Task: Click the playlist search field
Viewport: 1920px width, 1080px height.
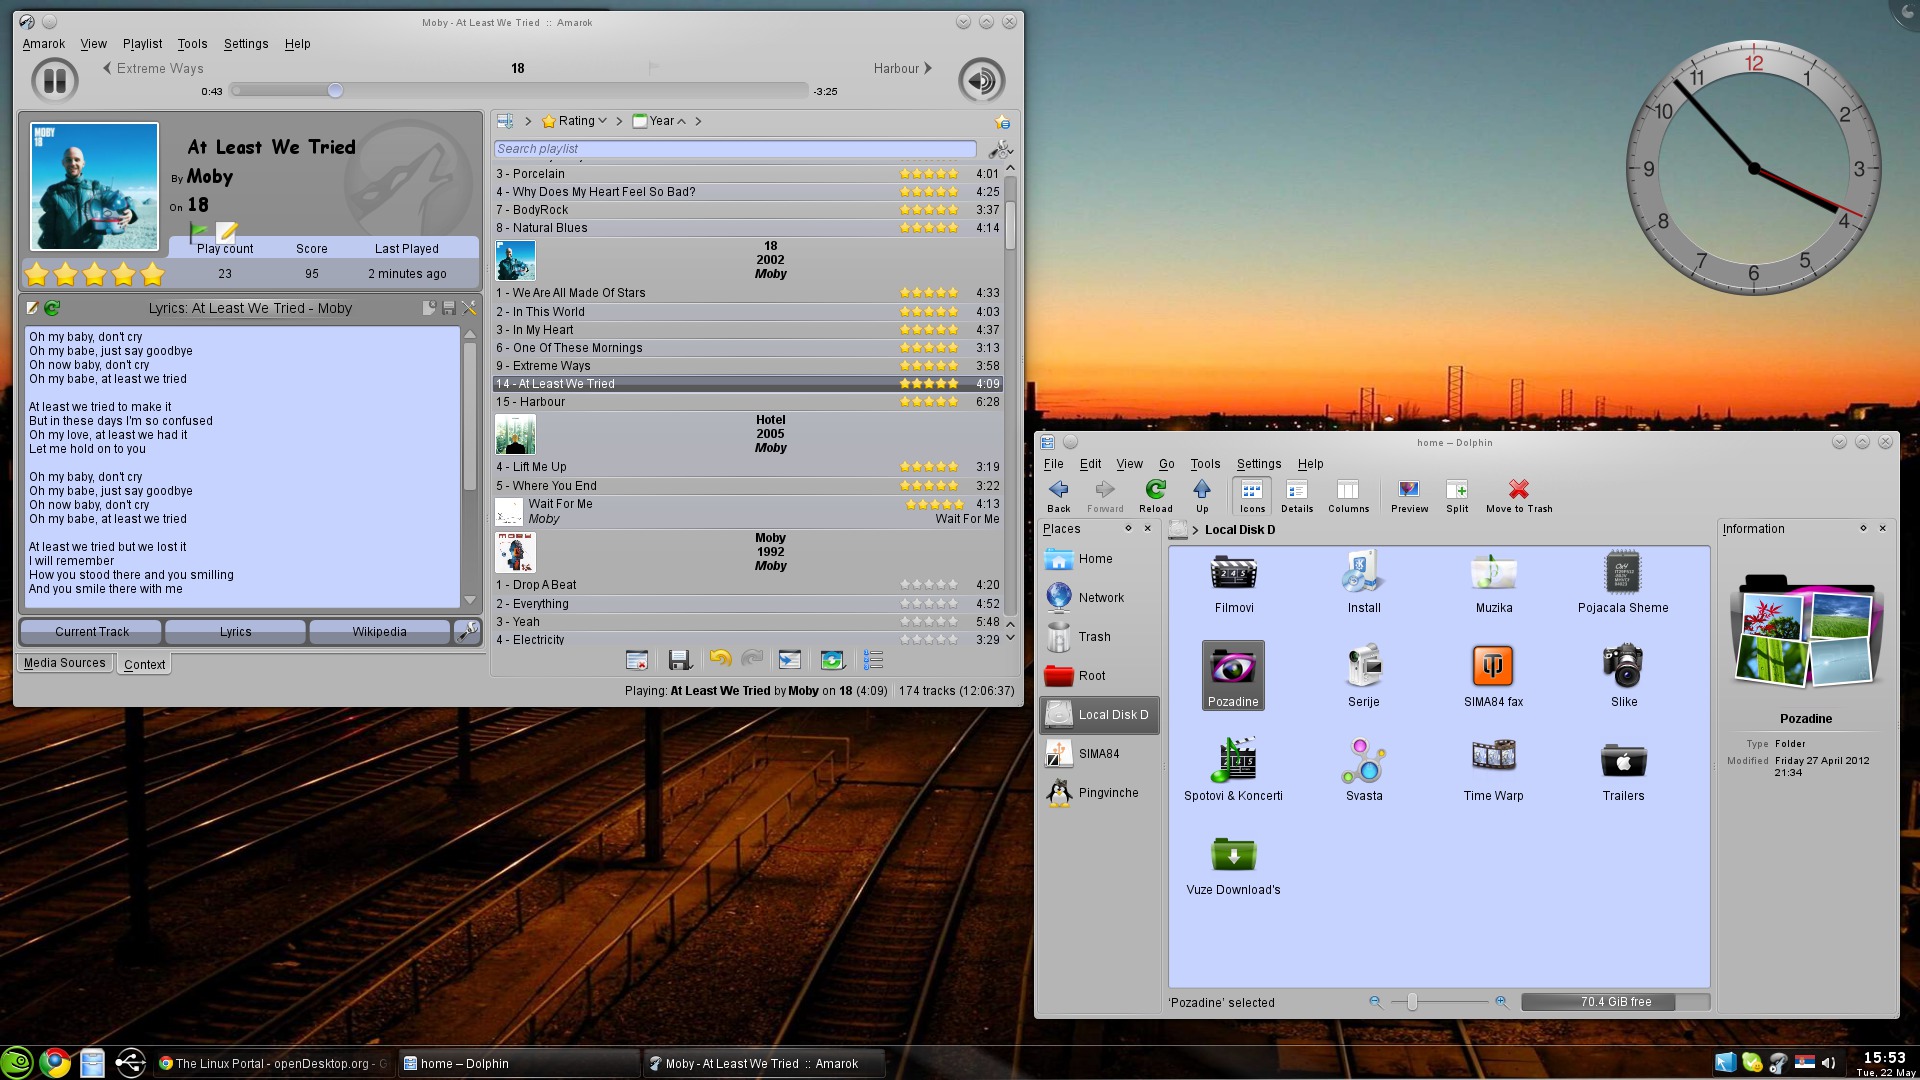Action: point(735,149)
